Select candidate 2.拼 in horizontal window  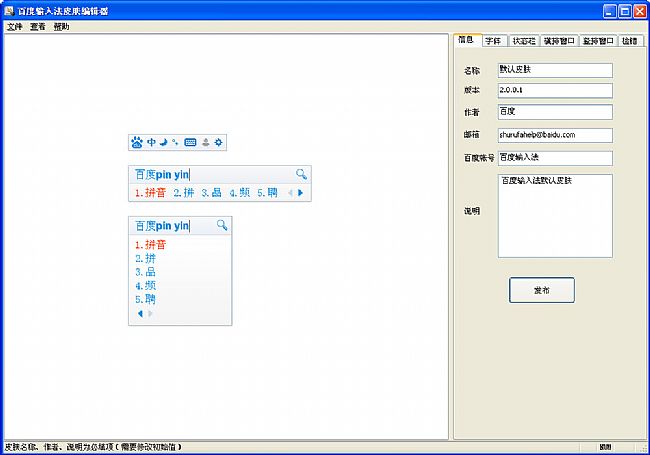tap(184, 193)
